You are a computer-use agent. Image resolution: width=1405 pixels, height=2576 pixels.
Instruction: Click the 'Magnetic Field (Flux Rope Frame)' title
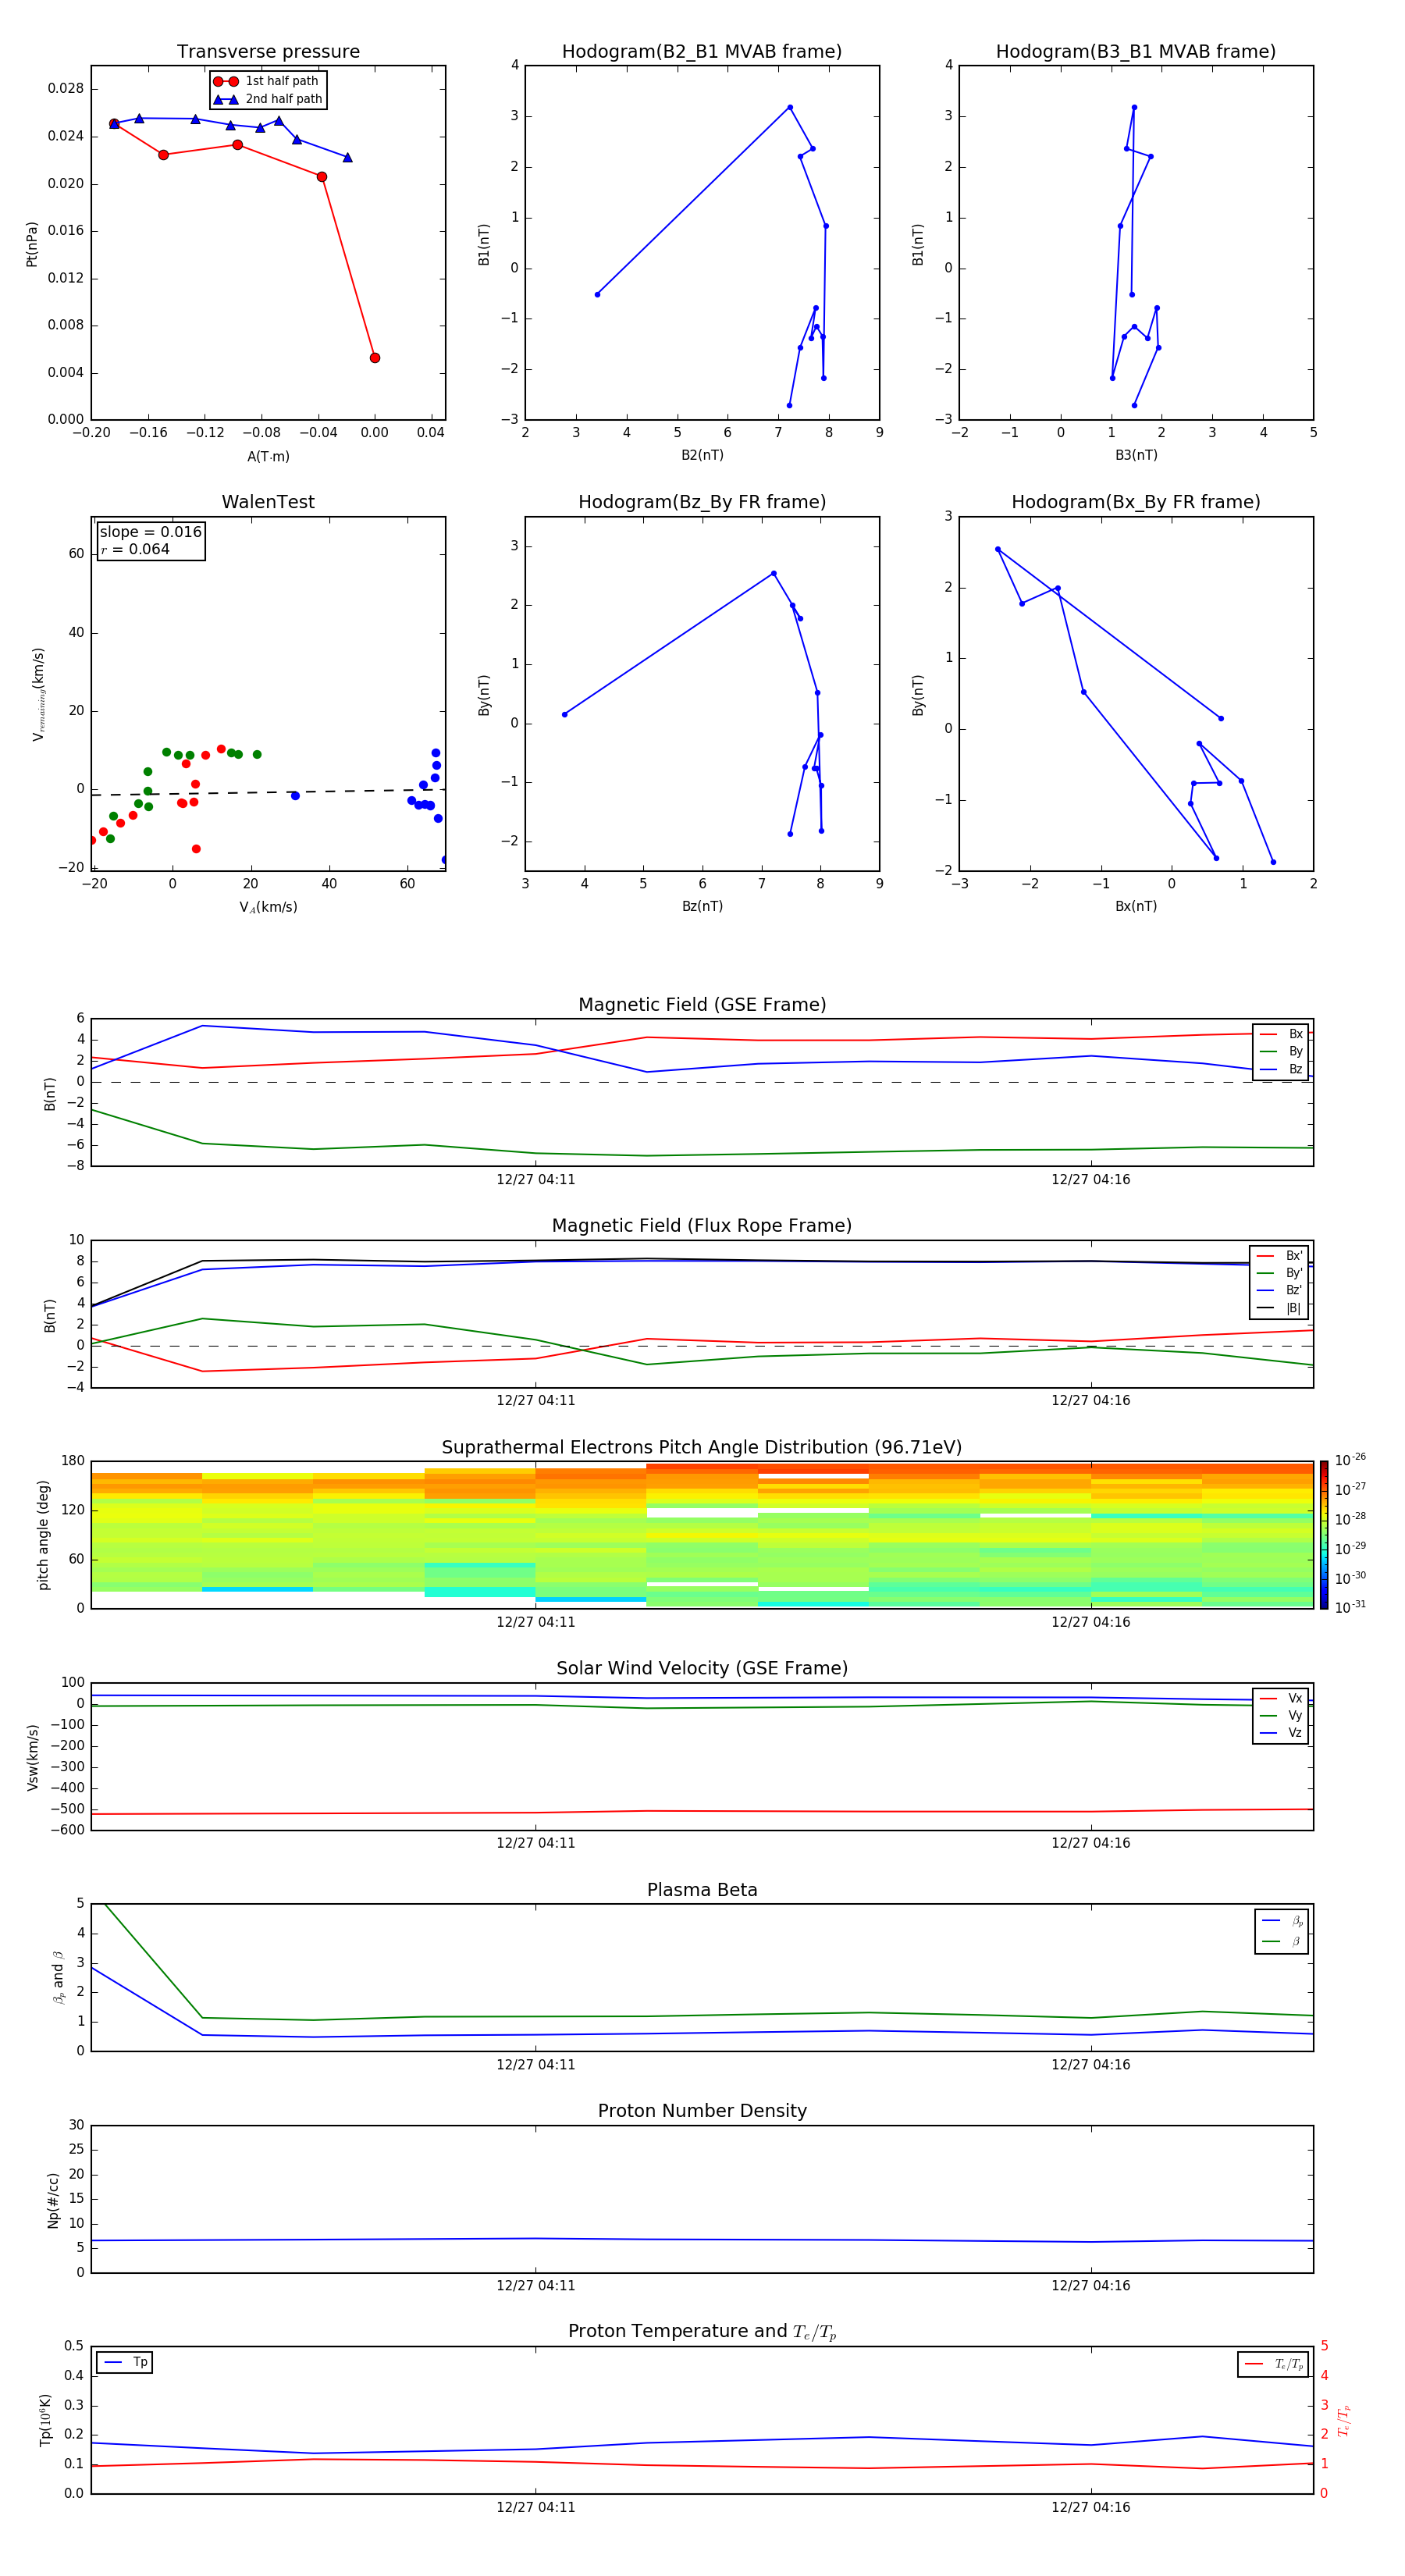click(702, 1226)
